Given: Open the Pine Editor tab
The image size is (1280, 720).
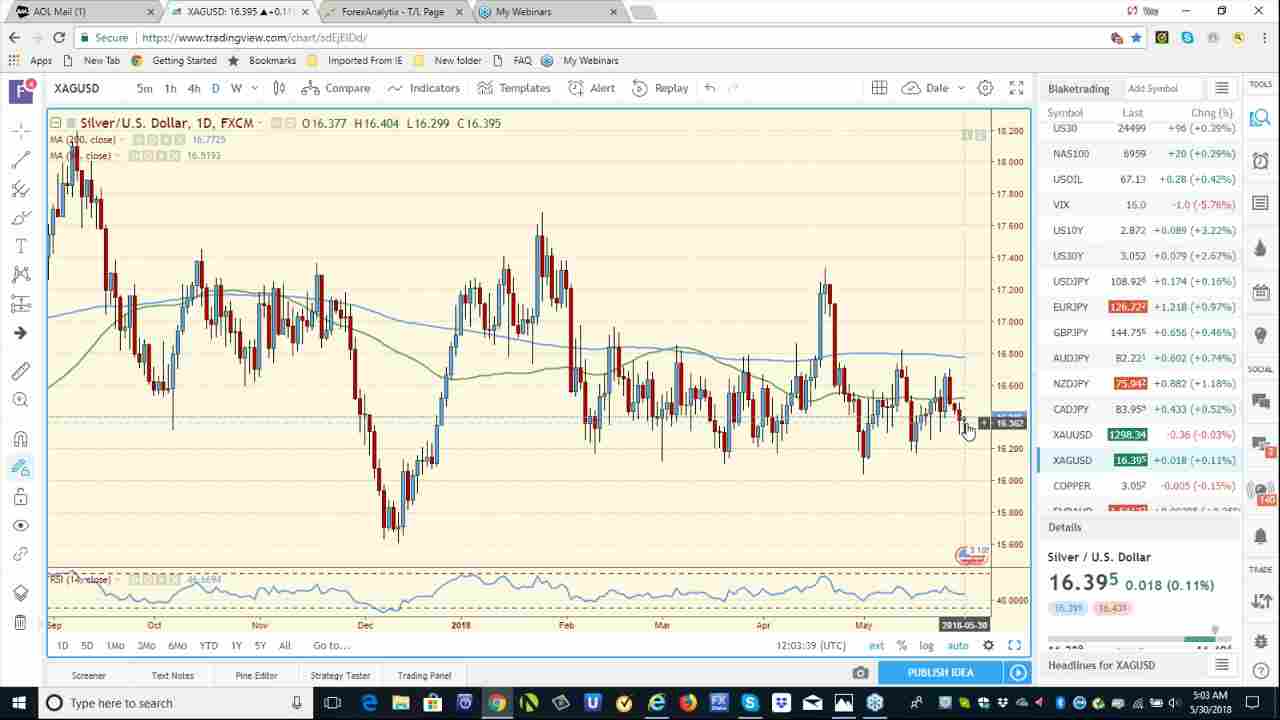Looking at the screenshot, I should (x=256, y=675).
